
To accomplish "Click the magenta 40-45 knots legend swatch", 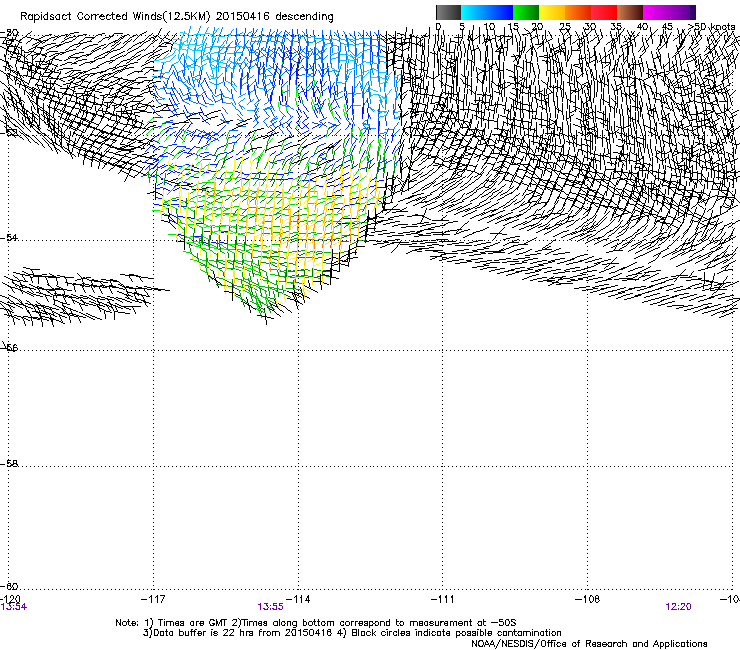I will pos(656,12).
